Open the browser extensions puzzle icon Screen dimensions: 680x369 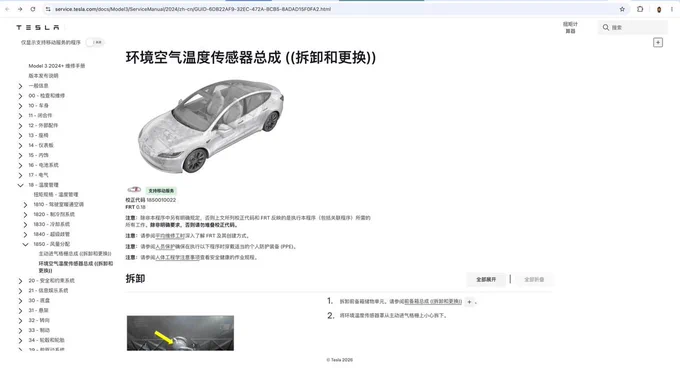[640, 9]
